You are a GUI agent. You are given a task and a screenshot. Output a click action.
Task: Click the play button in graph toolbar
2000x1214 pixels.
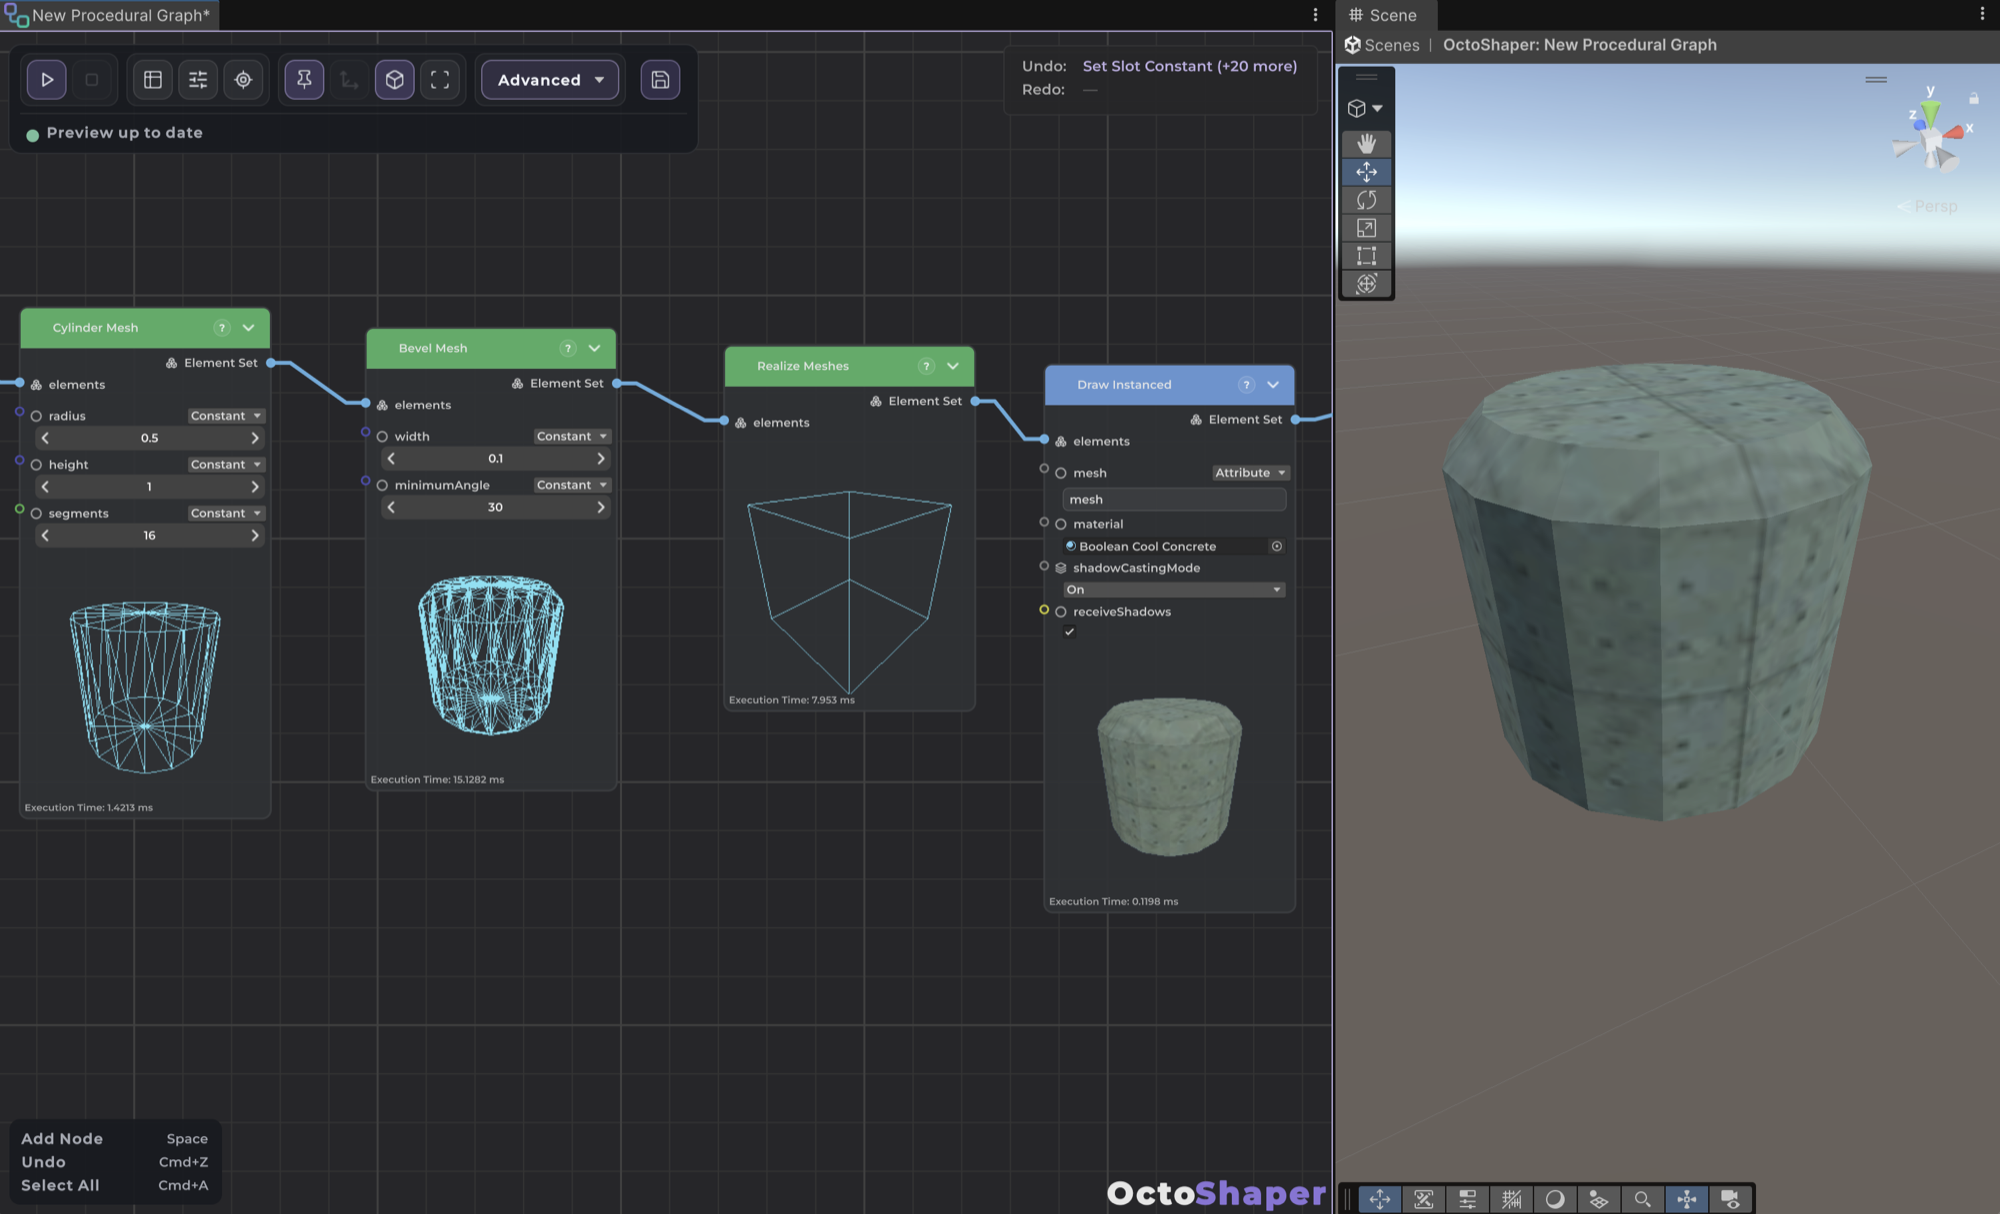(x=46, y=80)
